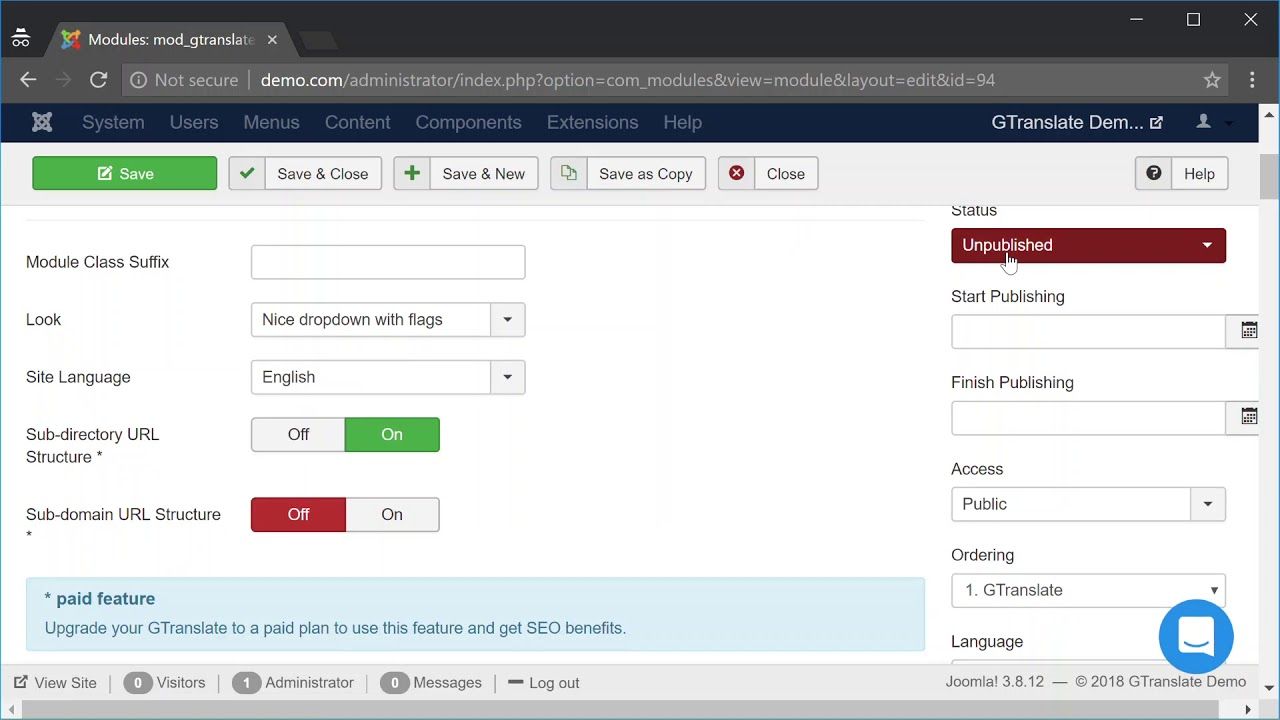
Task: Reload the page with refresh icon
Action: click(98, 80)
